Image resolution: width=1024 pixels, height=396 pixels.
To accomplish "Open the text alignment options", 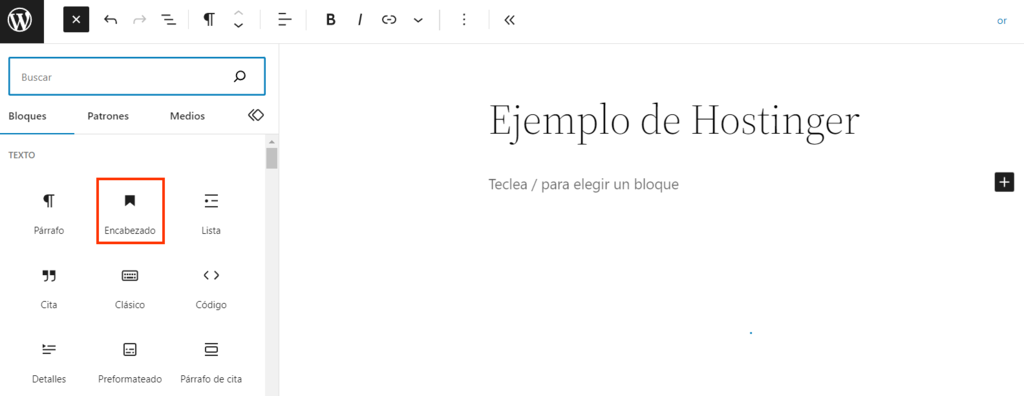I will tap(285, 20).
